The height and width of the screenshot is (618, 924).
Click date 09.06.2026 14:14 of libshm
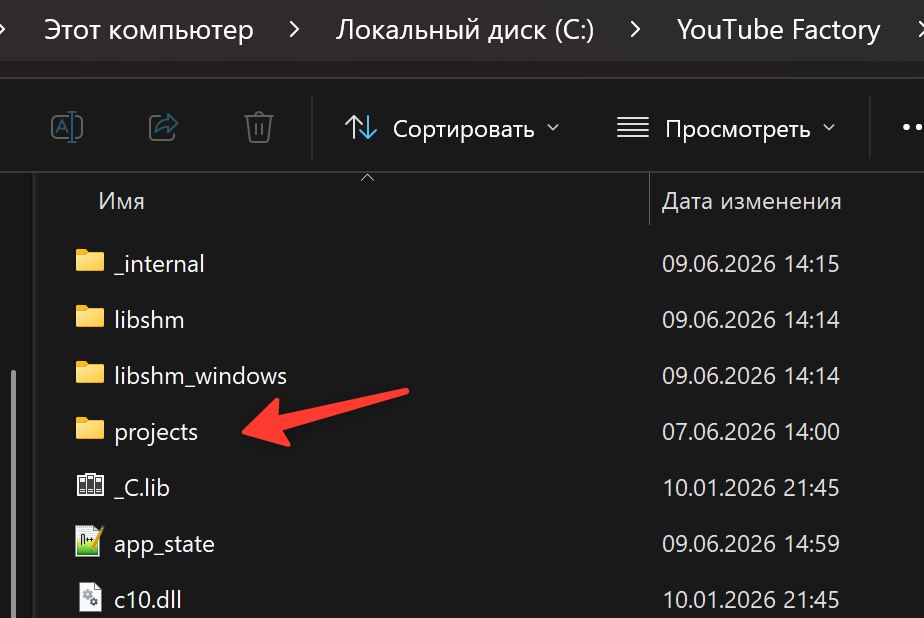click(751, 320)
